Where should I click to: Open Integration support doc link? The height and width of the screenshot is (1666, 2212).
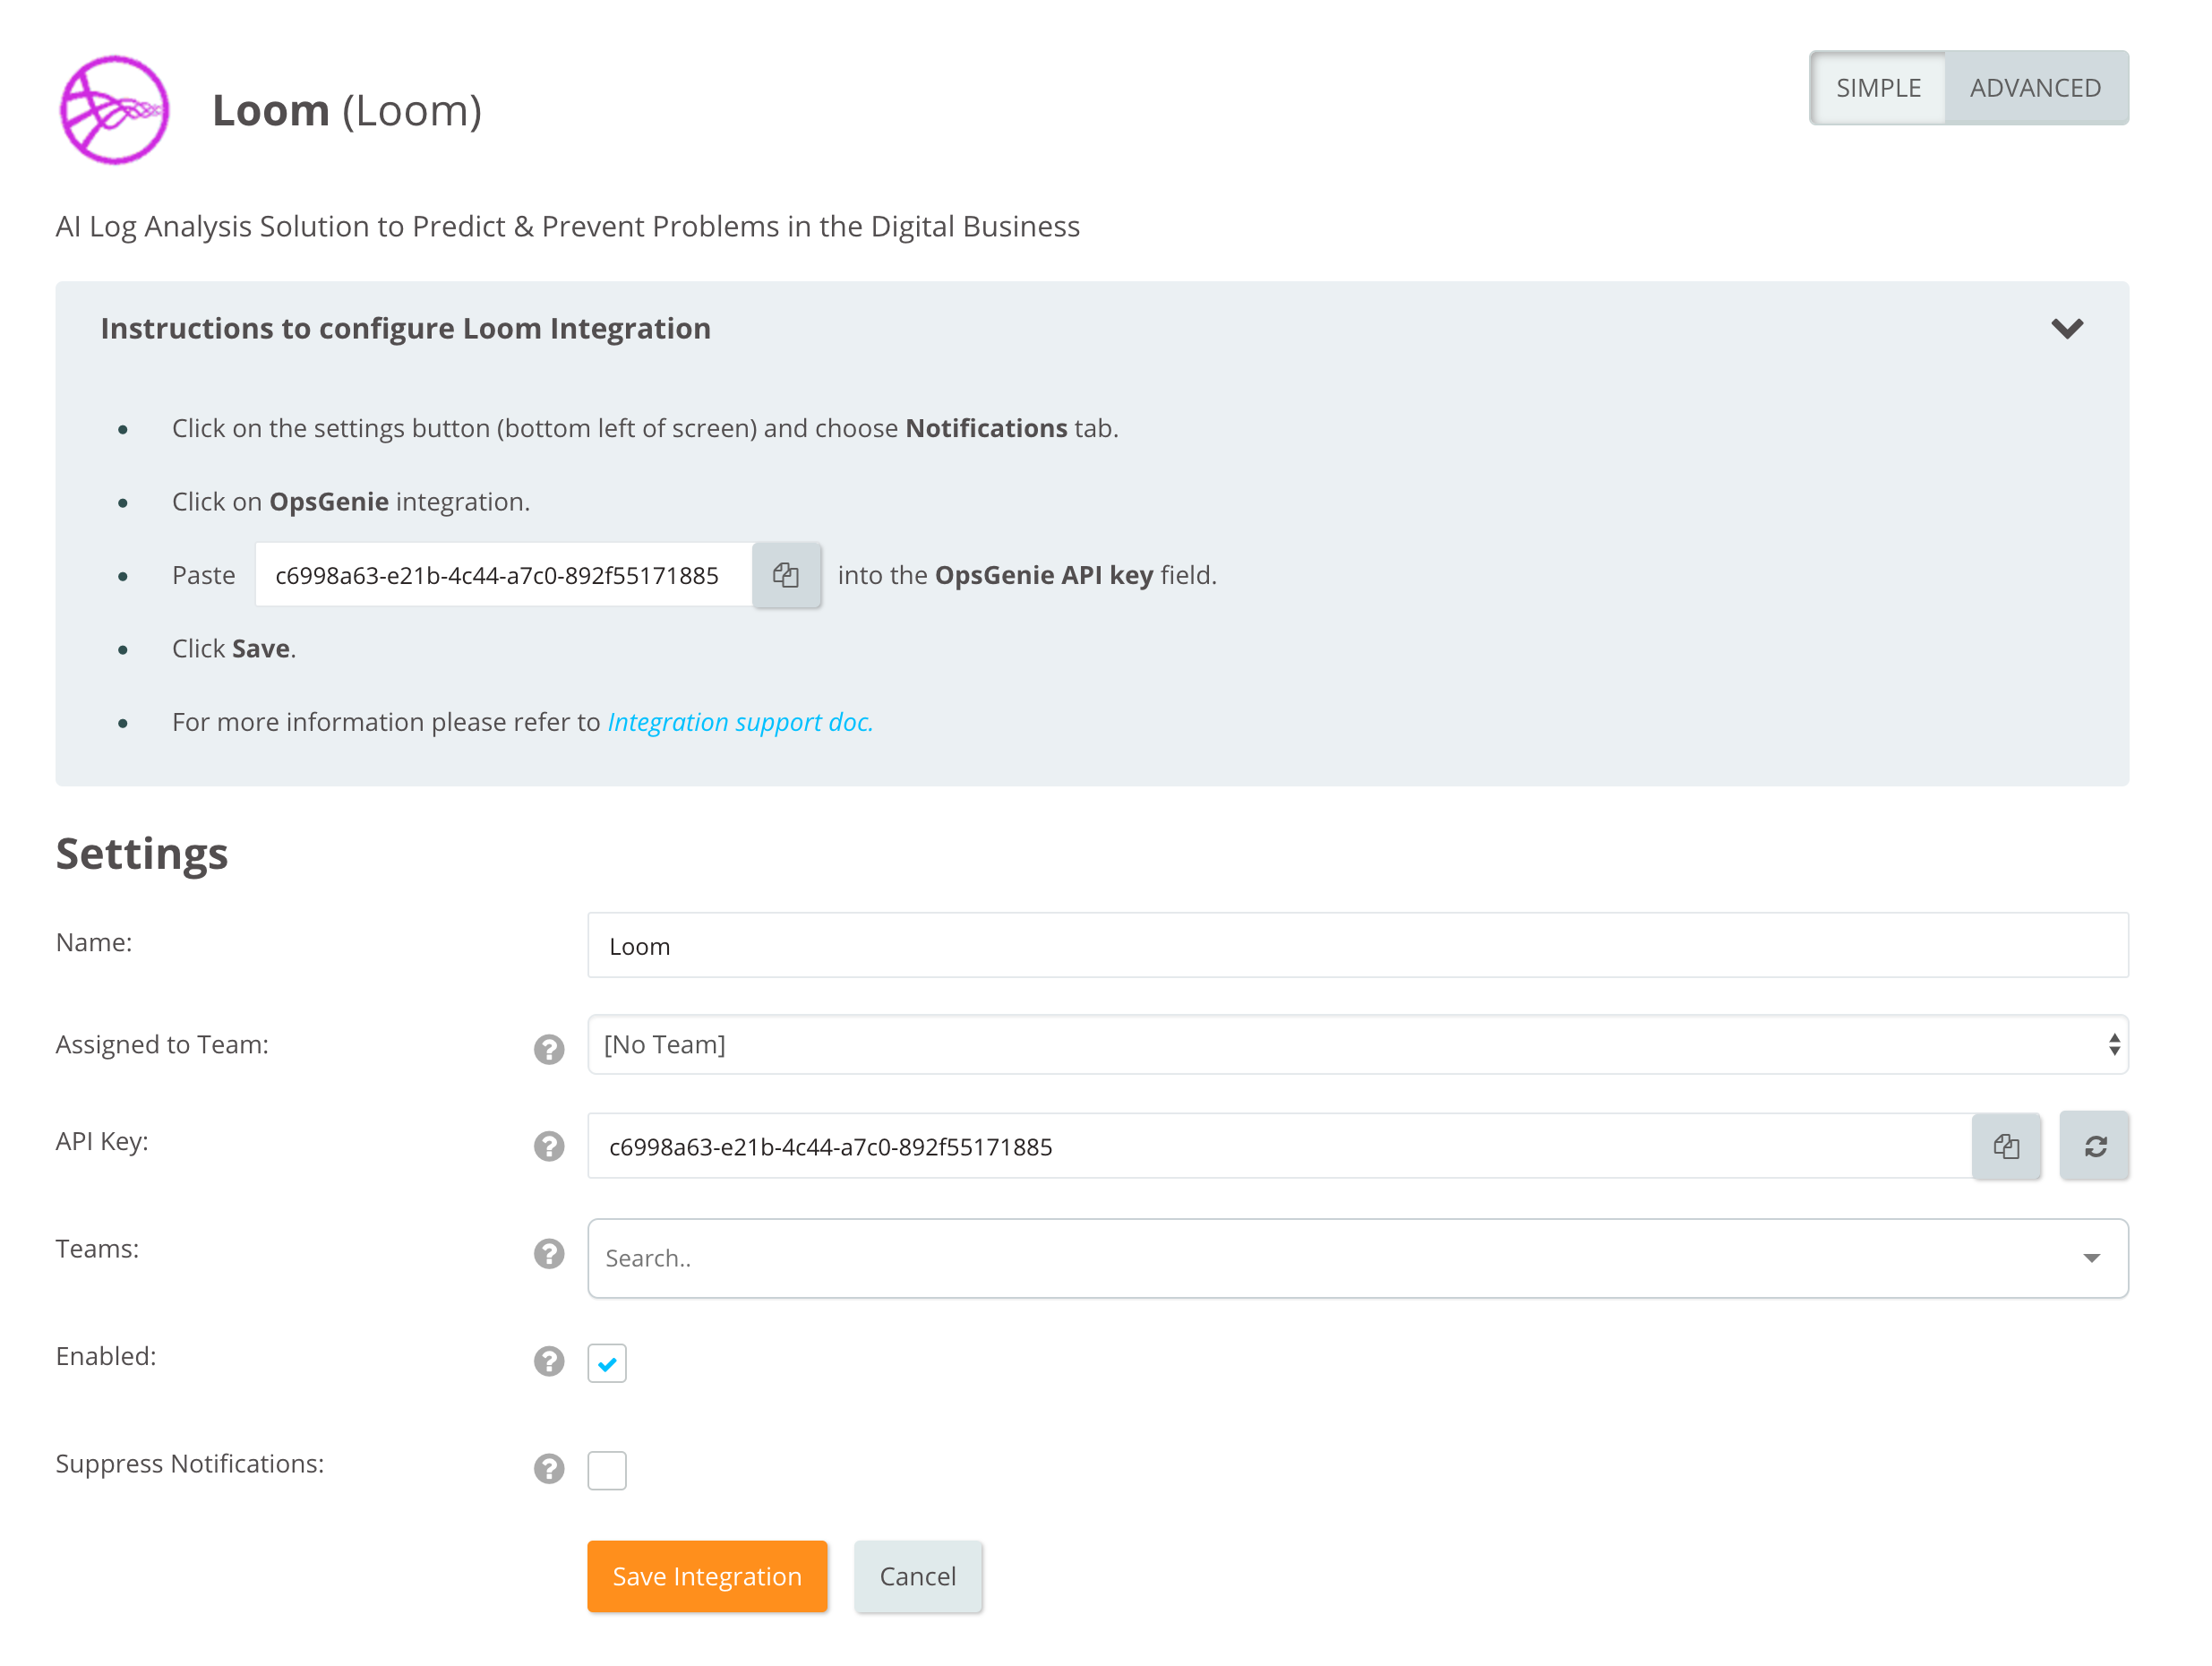pos(740,722)
